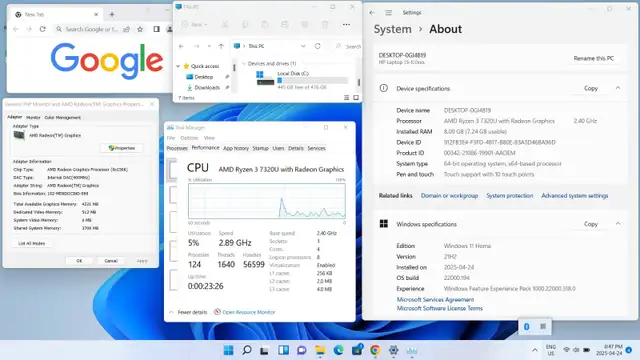Open Widgets from the taskbar
The image size is (640, 360).
tap(283, 350)
